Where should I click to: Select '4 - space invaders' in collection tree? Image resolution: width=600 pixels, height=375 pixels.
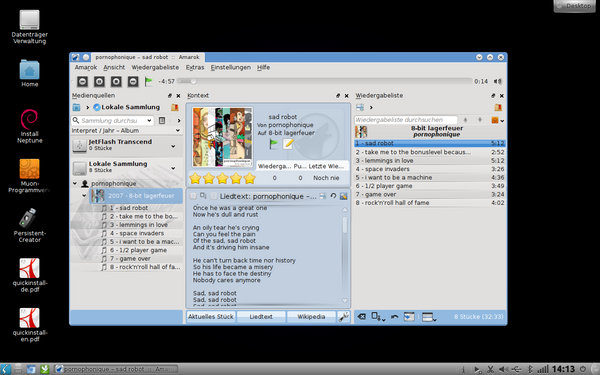pyautogui.click(x=137, y=233)
